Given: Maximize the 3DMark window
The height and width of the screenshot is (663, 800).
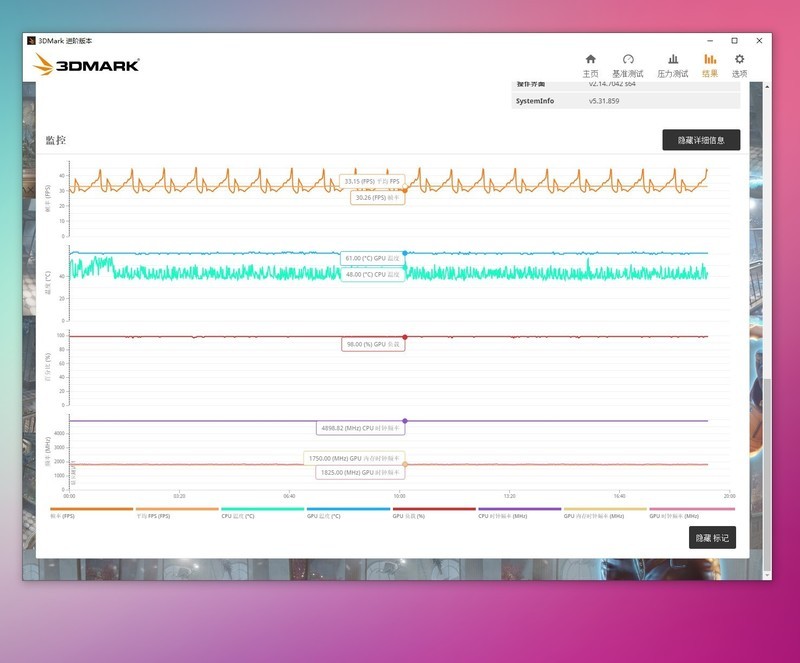Looking at the screenshot, I should [x=735, y=41].
